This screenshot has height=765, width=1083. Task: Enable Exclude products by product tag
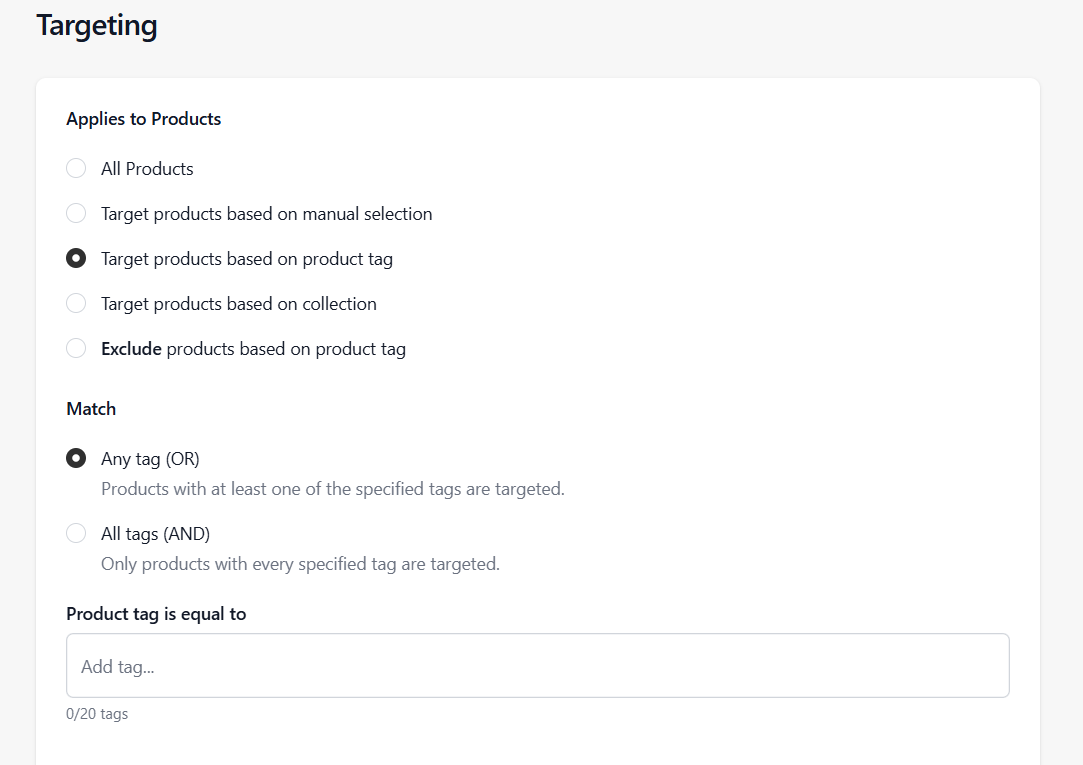click(x=76, y=348)
